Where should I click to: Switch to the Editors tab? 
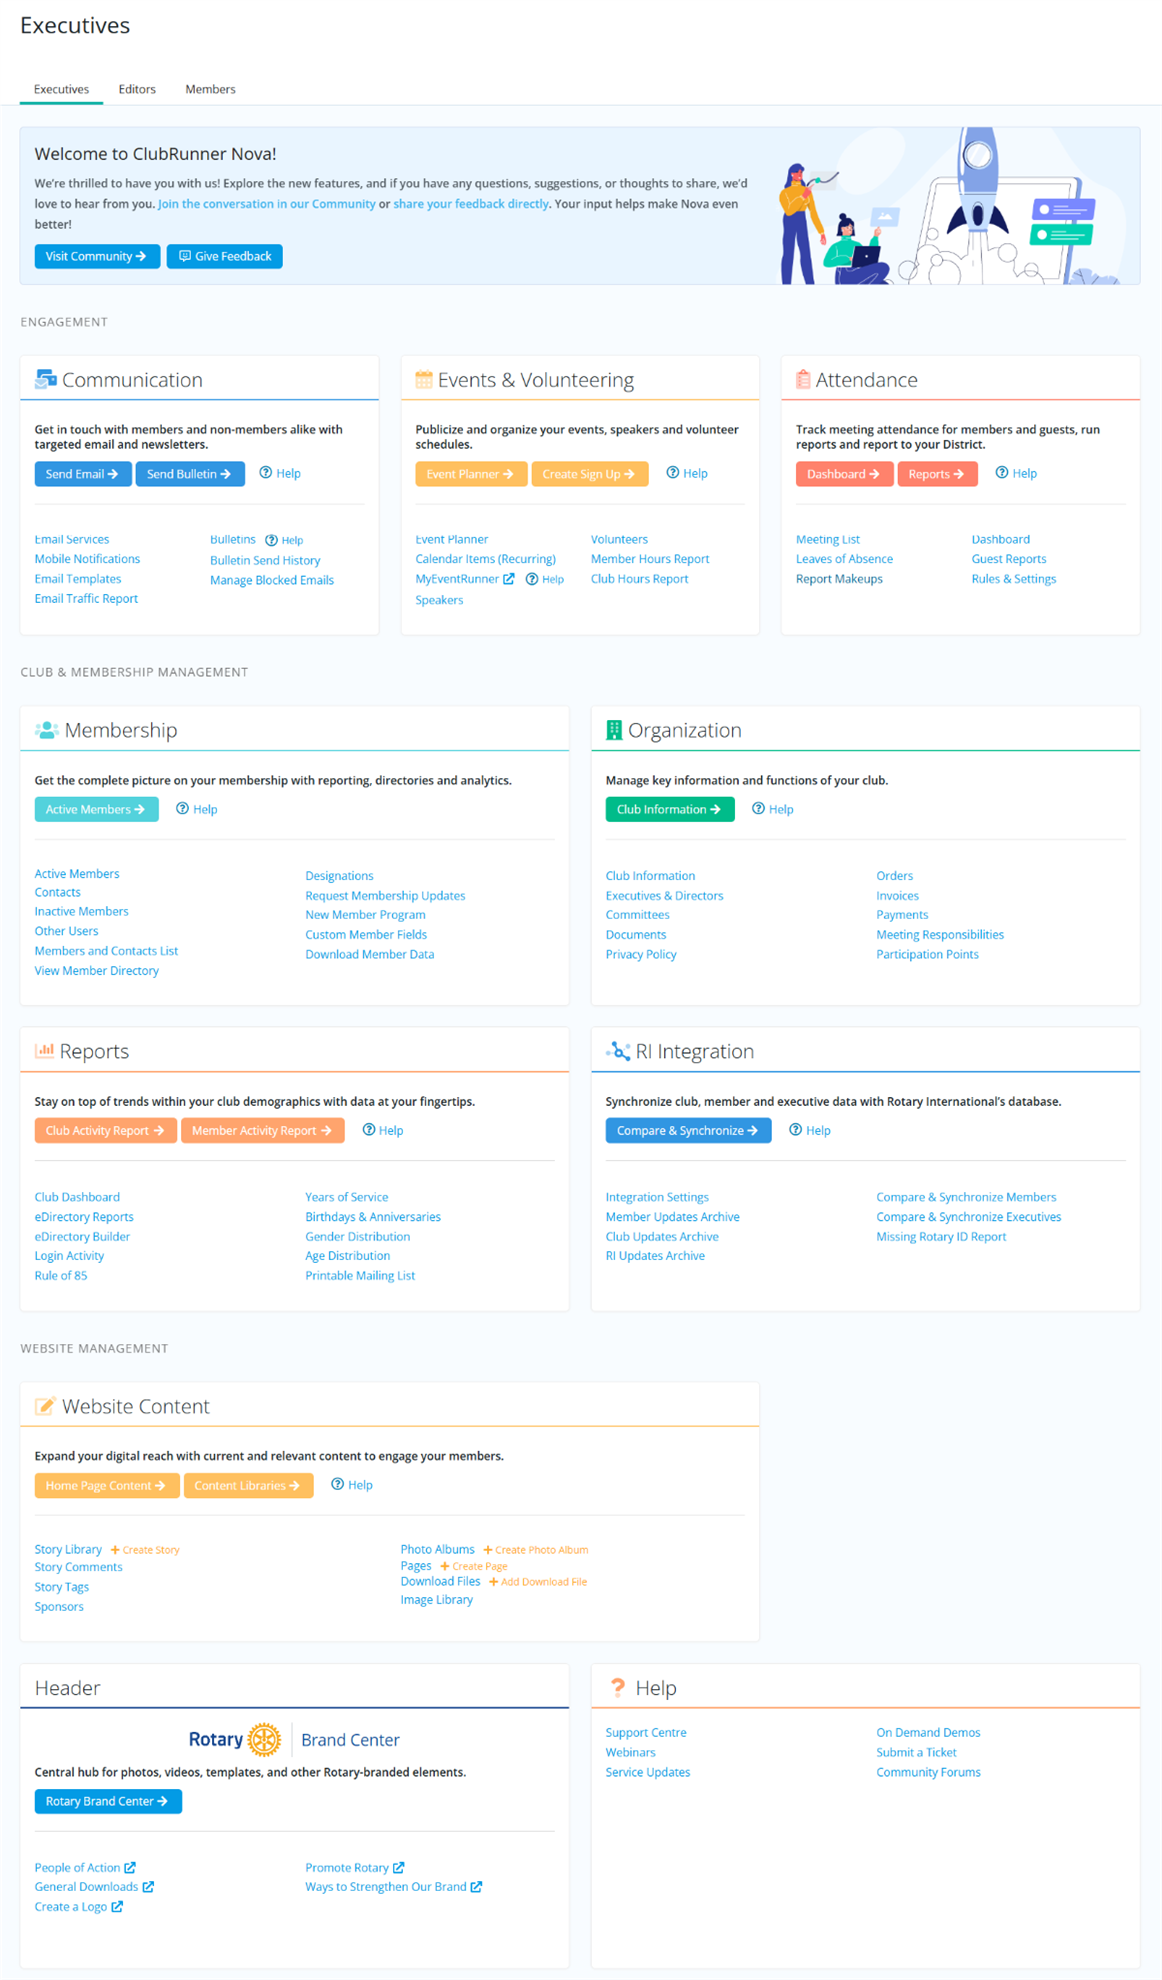pyautogui.click(x=137, y=89)
